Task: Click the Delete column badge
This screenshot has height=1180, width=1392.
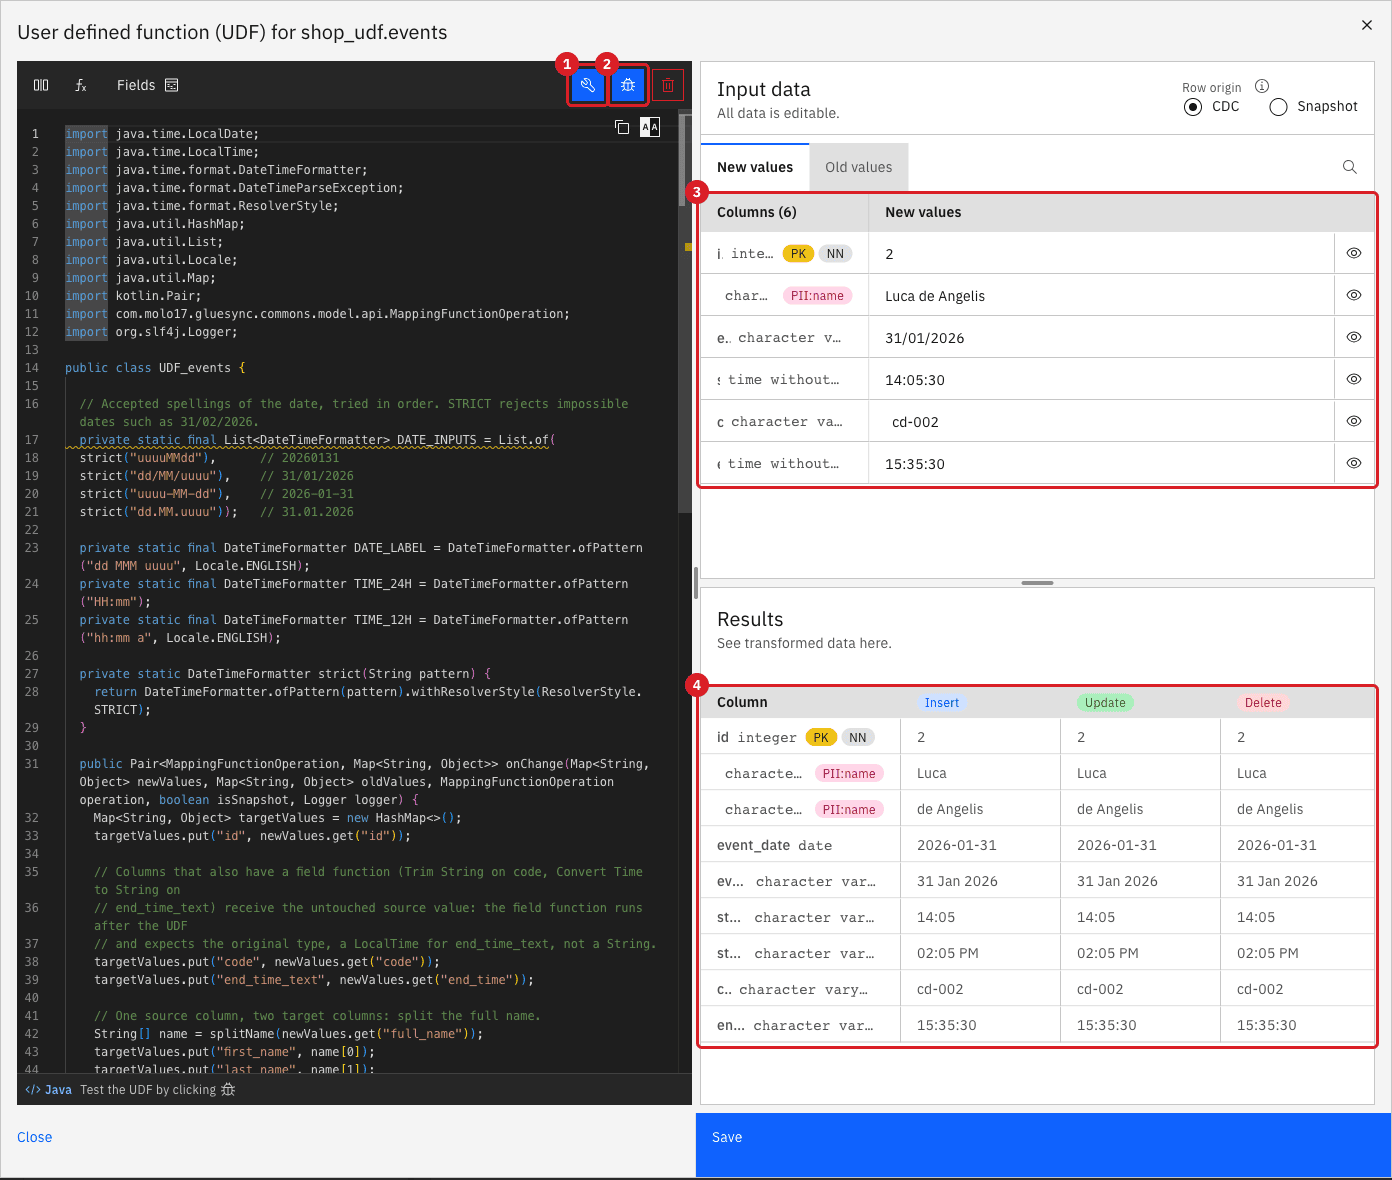Action: tap(1263, 703)
